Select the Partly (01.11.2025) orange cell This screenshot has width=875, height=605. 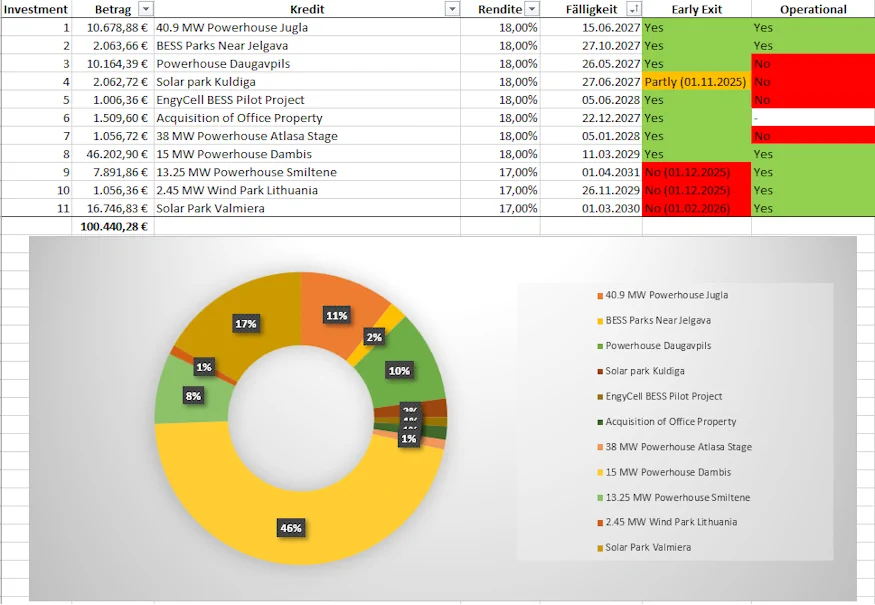coord(696,82)
